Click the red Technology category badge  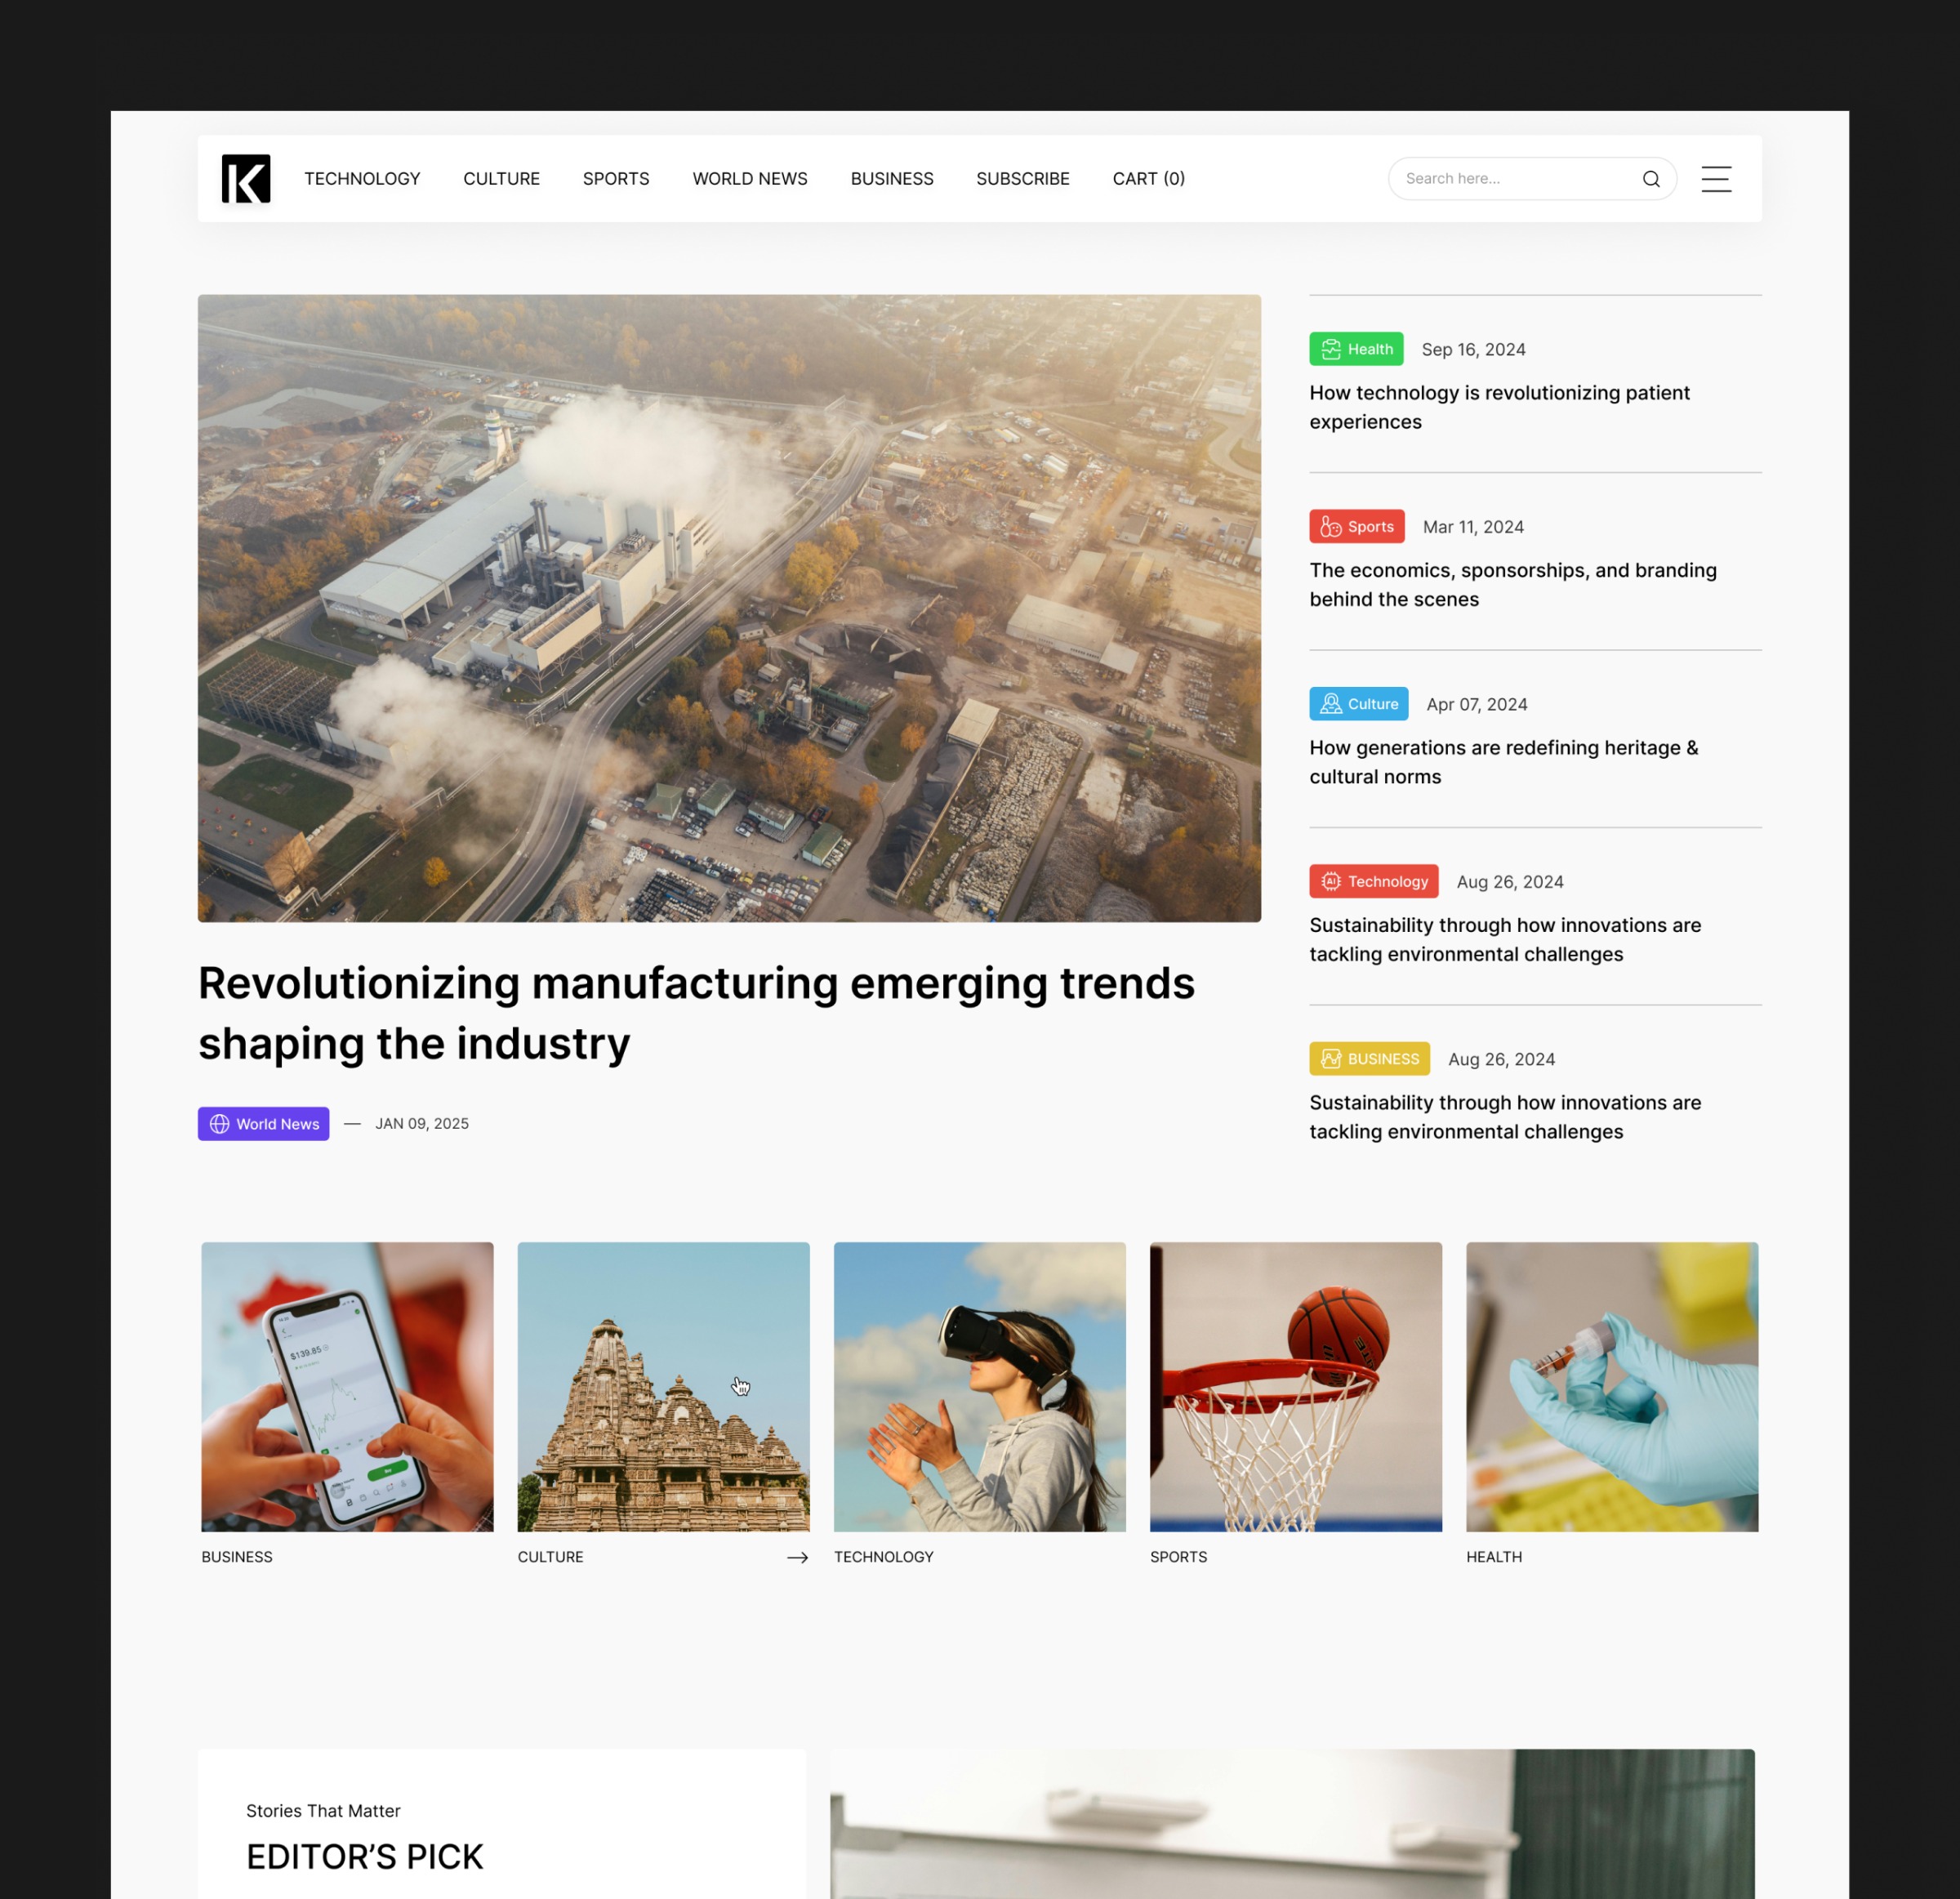[1373, 881]
